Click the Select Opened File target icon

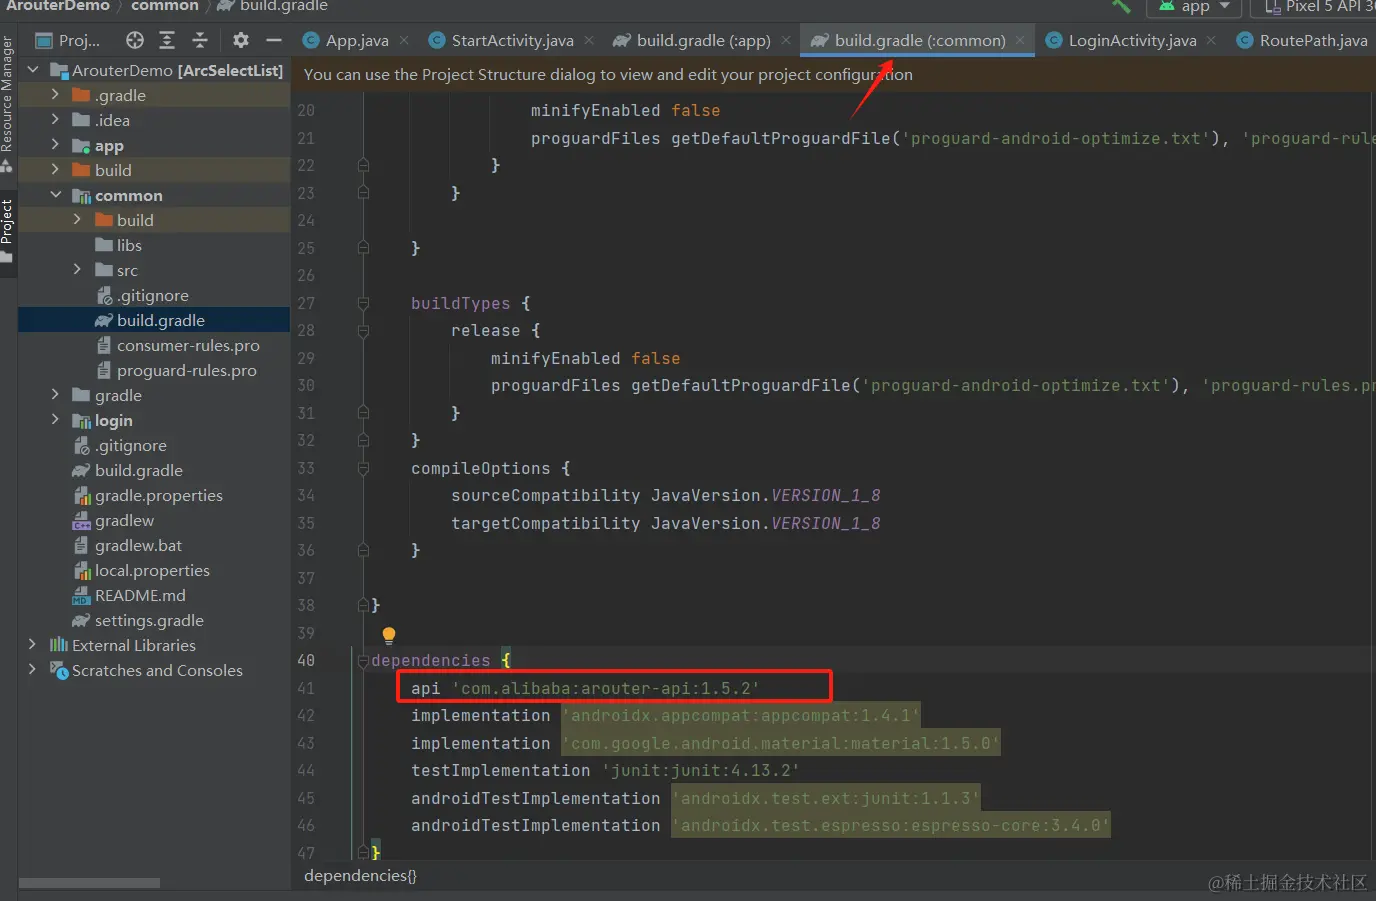135,40
